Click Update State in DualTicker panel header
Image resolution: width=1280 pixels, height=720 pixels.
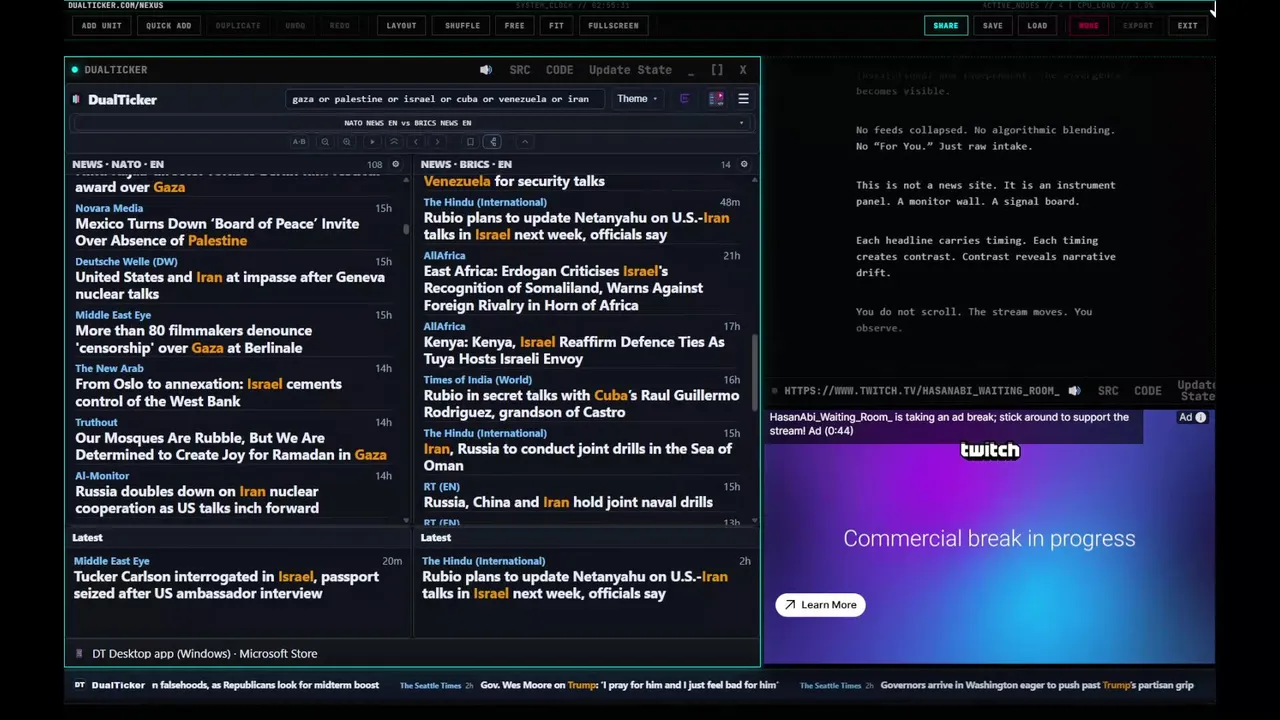coord(630,70)
